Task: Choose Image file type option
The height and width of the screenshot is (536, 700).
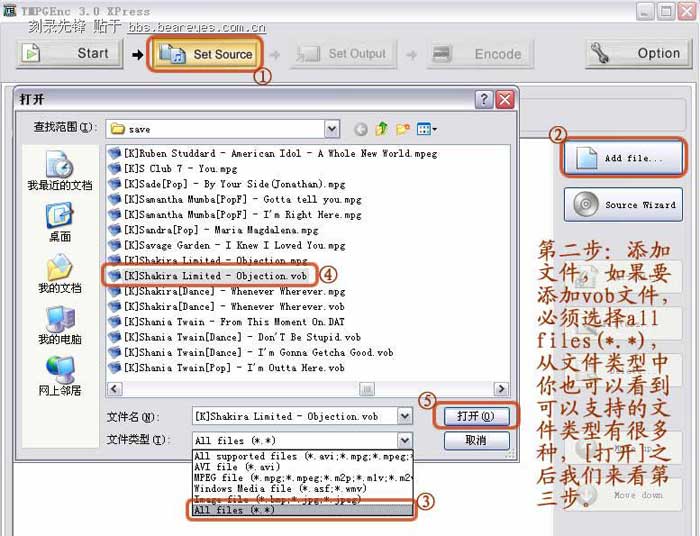Action: [x=303, y=499]
